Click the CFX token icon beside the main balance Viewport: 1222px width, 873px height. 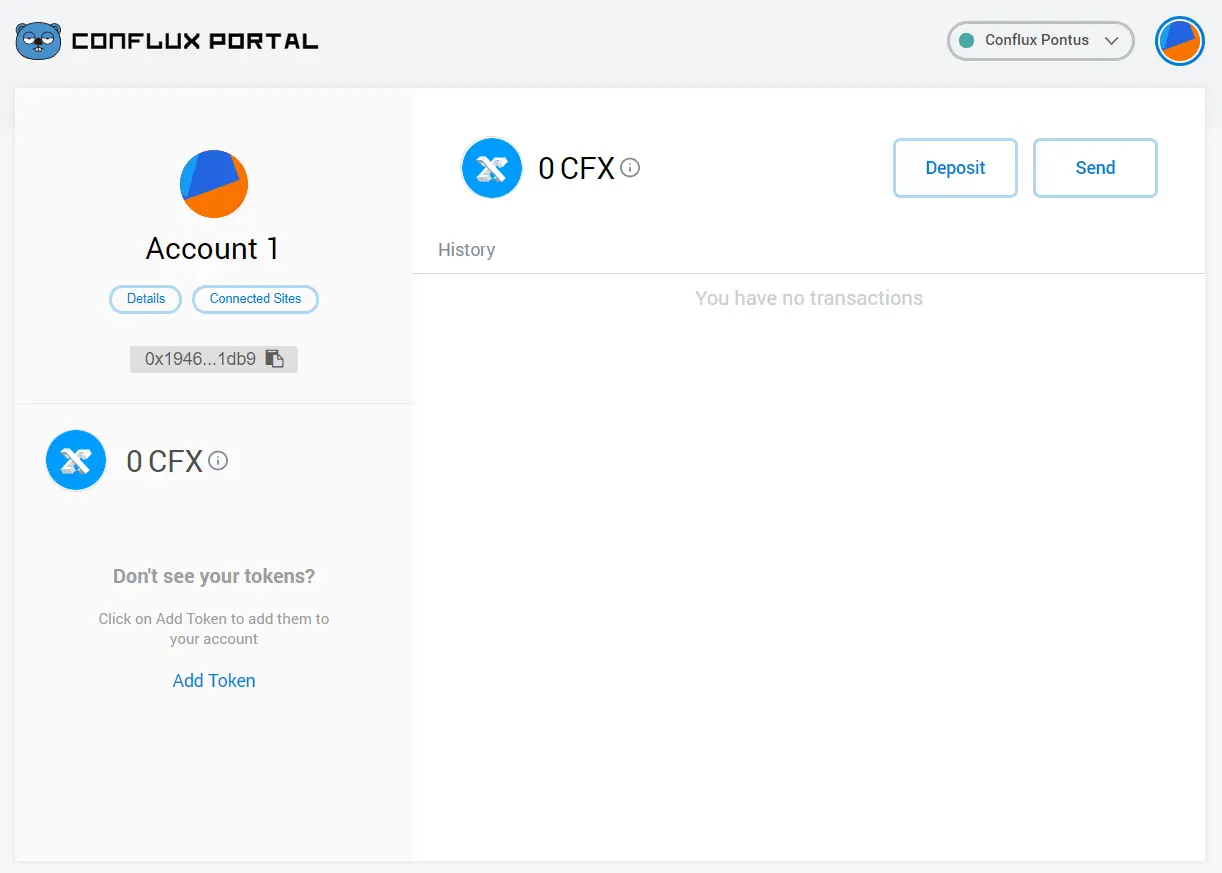[x=491, y=168]
